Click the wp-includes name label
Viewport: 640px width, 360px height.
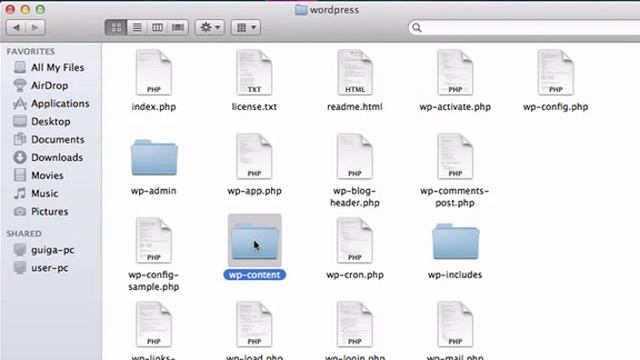click(455, 275)
